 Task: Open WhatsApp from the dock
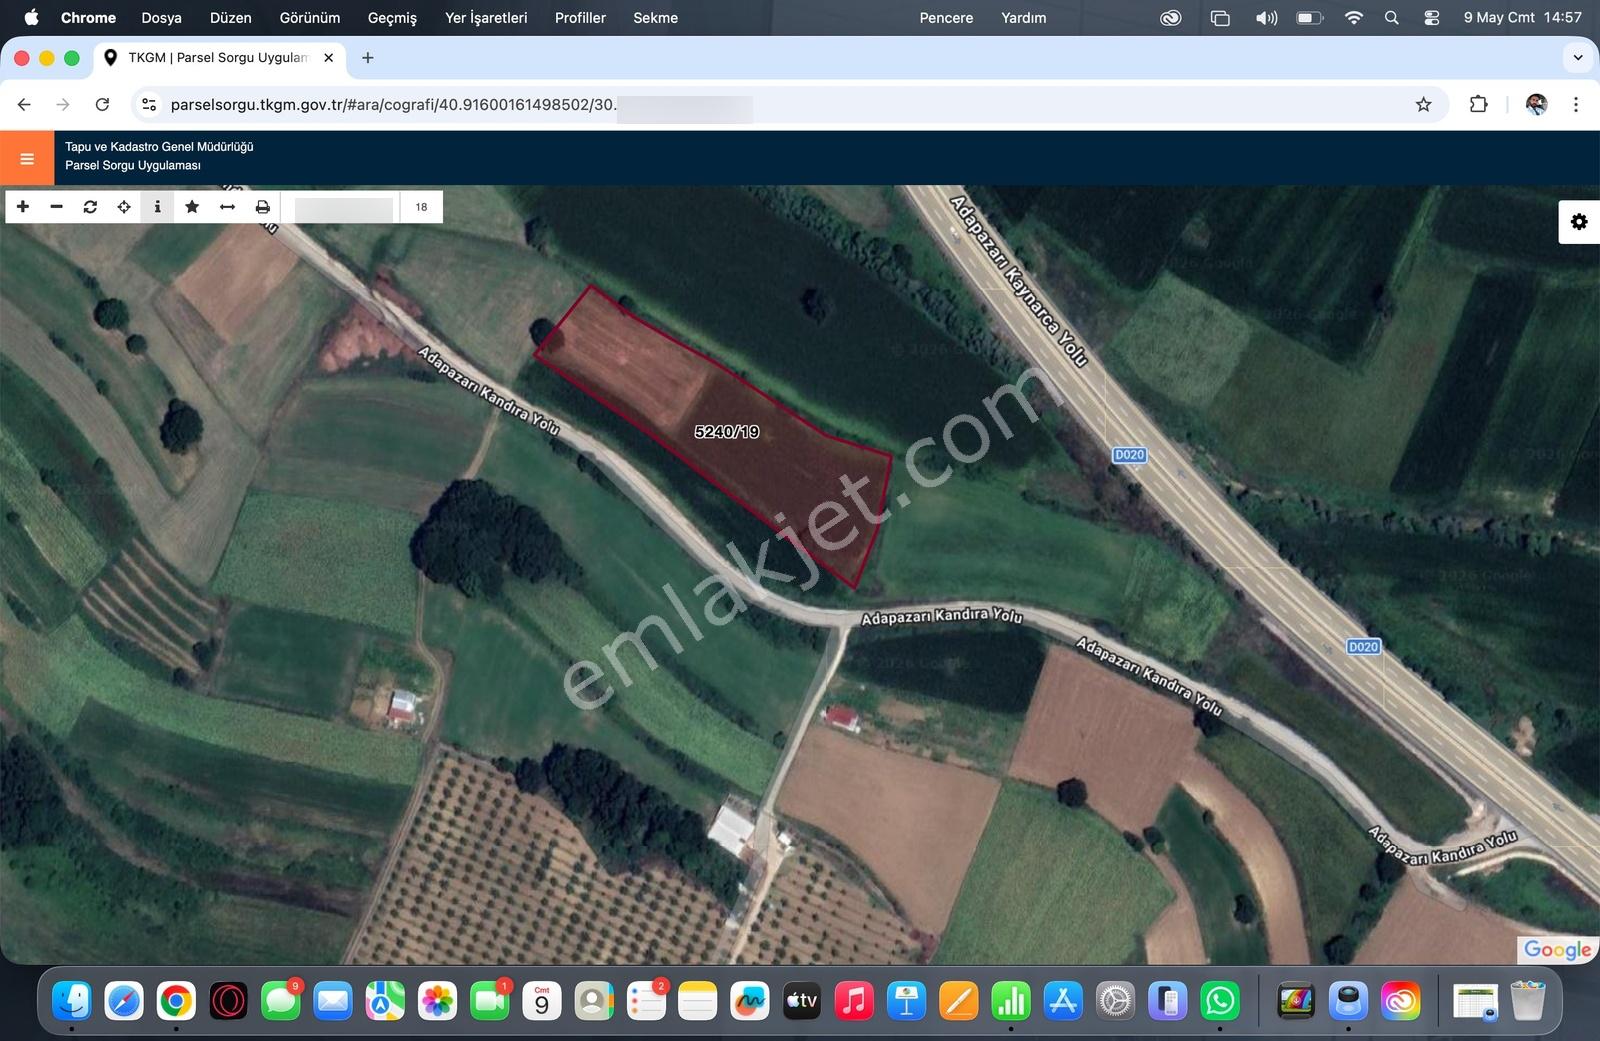click(1219, 1001)
